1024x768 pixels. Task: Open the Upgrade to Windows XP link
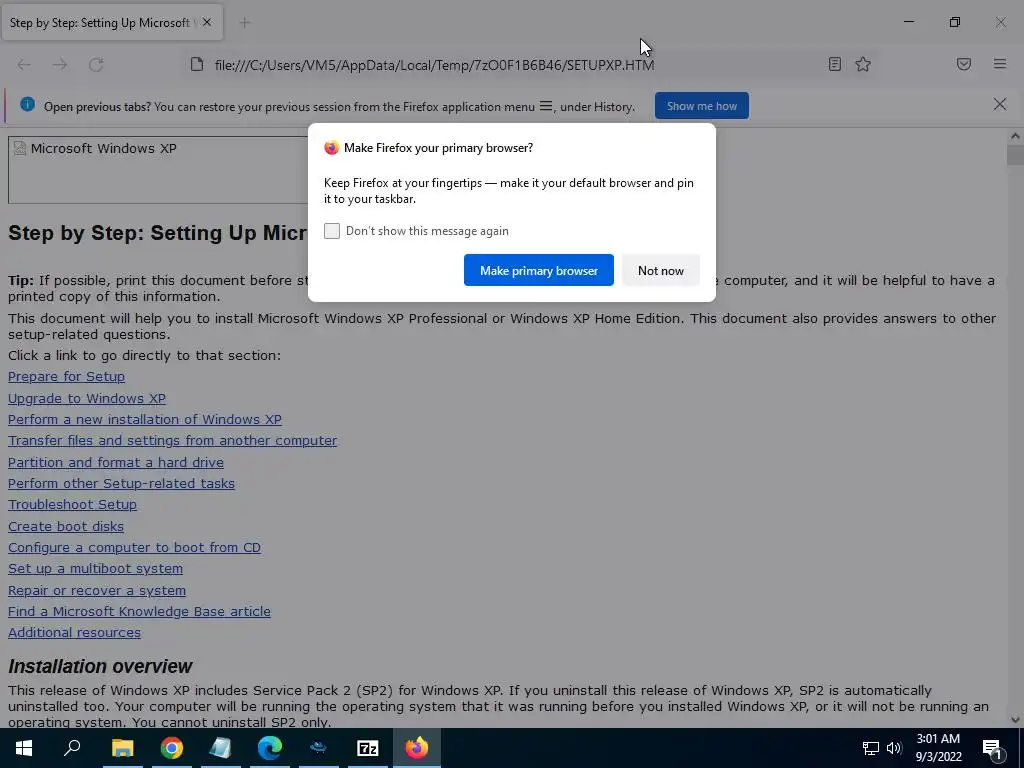coord(87,398)
